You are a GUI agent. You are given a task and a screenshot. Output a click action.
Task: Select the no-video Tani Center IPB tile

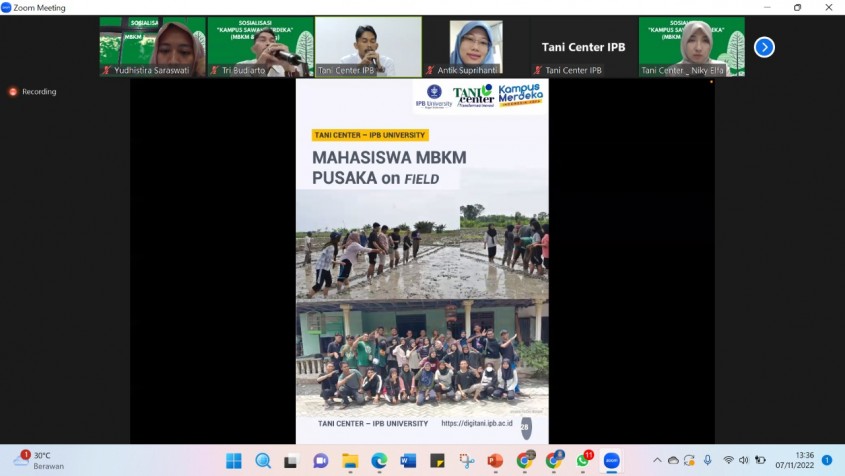(584, 47)
